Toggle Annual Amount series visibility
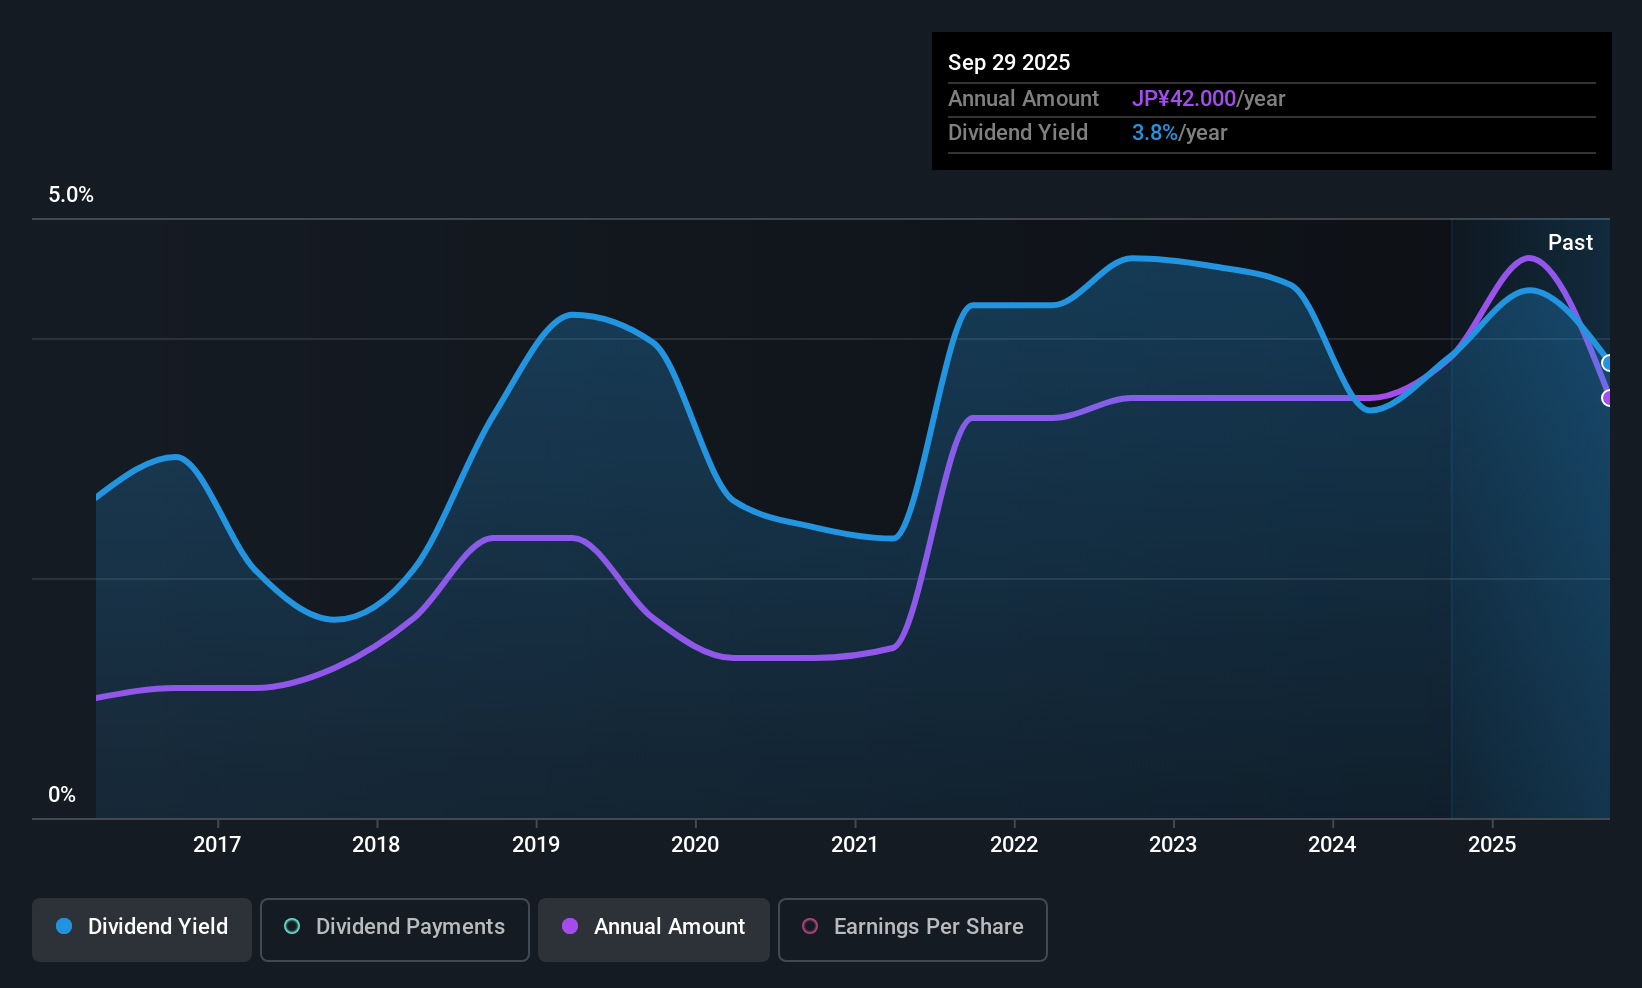 (653, 927)
